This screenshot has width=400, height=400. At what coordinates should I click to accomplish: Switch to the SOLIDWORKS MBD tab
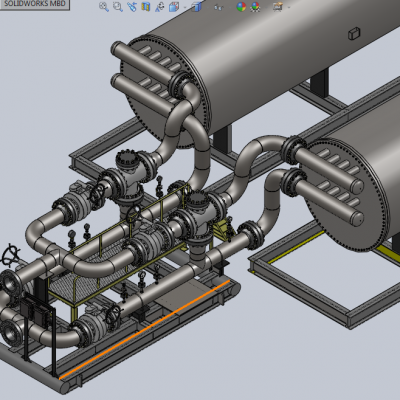(x=35, y=4)
